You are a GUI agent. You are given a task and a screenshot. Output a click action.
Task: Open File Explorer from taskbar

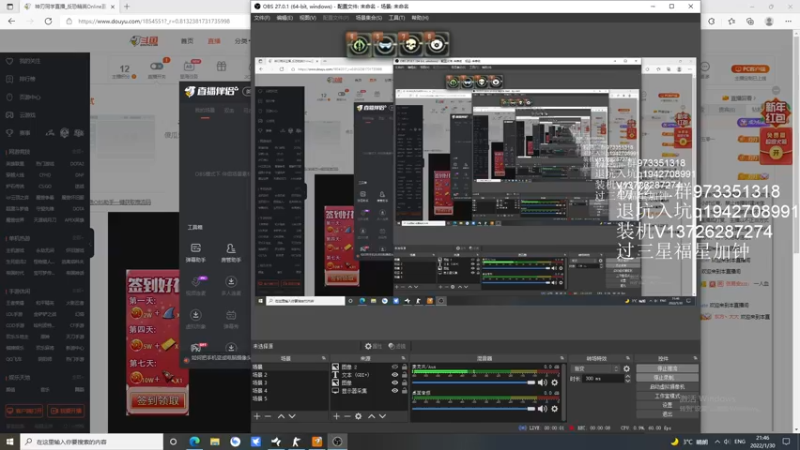pyautogui.click(x=215, y=441)
